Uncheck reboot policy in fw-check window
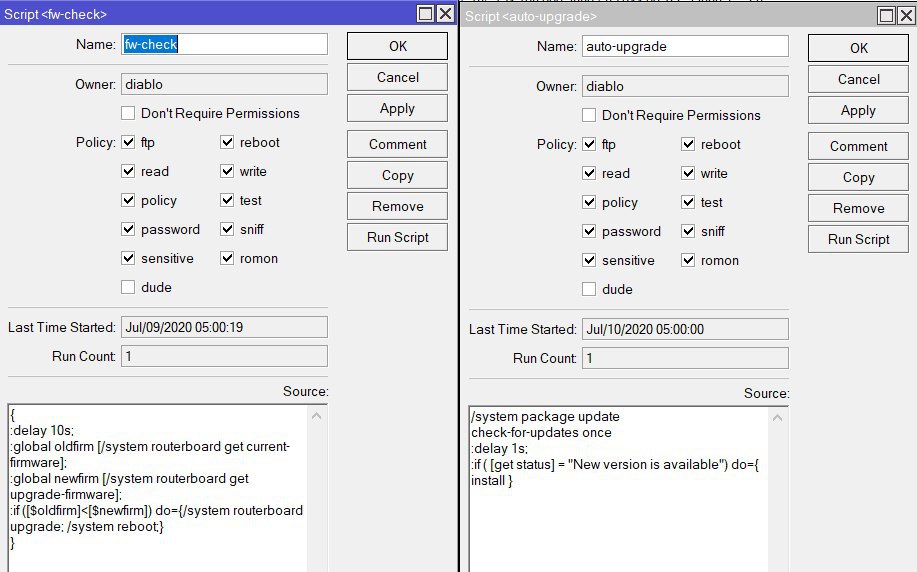This screenshot has height=572, width=917. pos(227,142)
